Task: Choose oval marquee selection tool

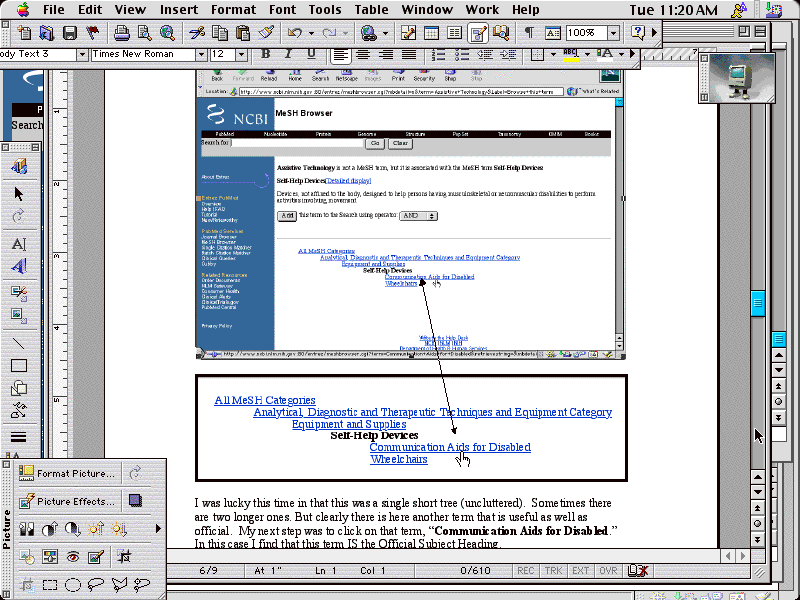Action: (x=72, y=585)
